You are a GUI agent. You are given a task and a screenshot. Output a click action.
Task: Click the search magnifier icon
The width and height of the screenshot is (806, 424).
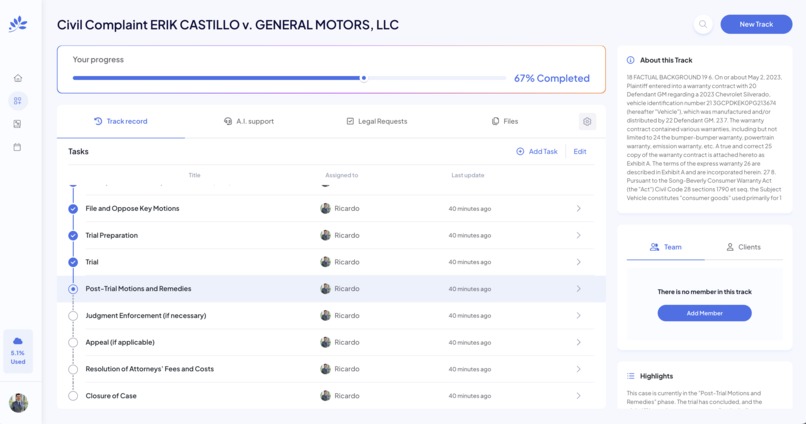click(x=703, y=24)
